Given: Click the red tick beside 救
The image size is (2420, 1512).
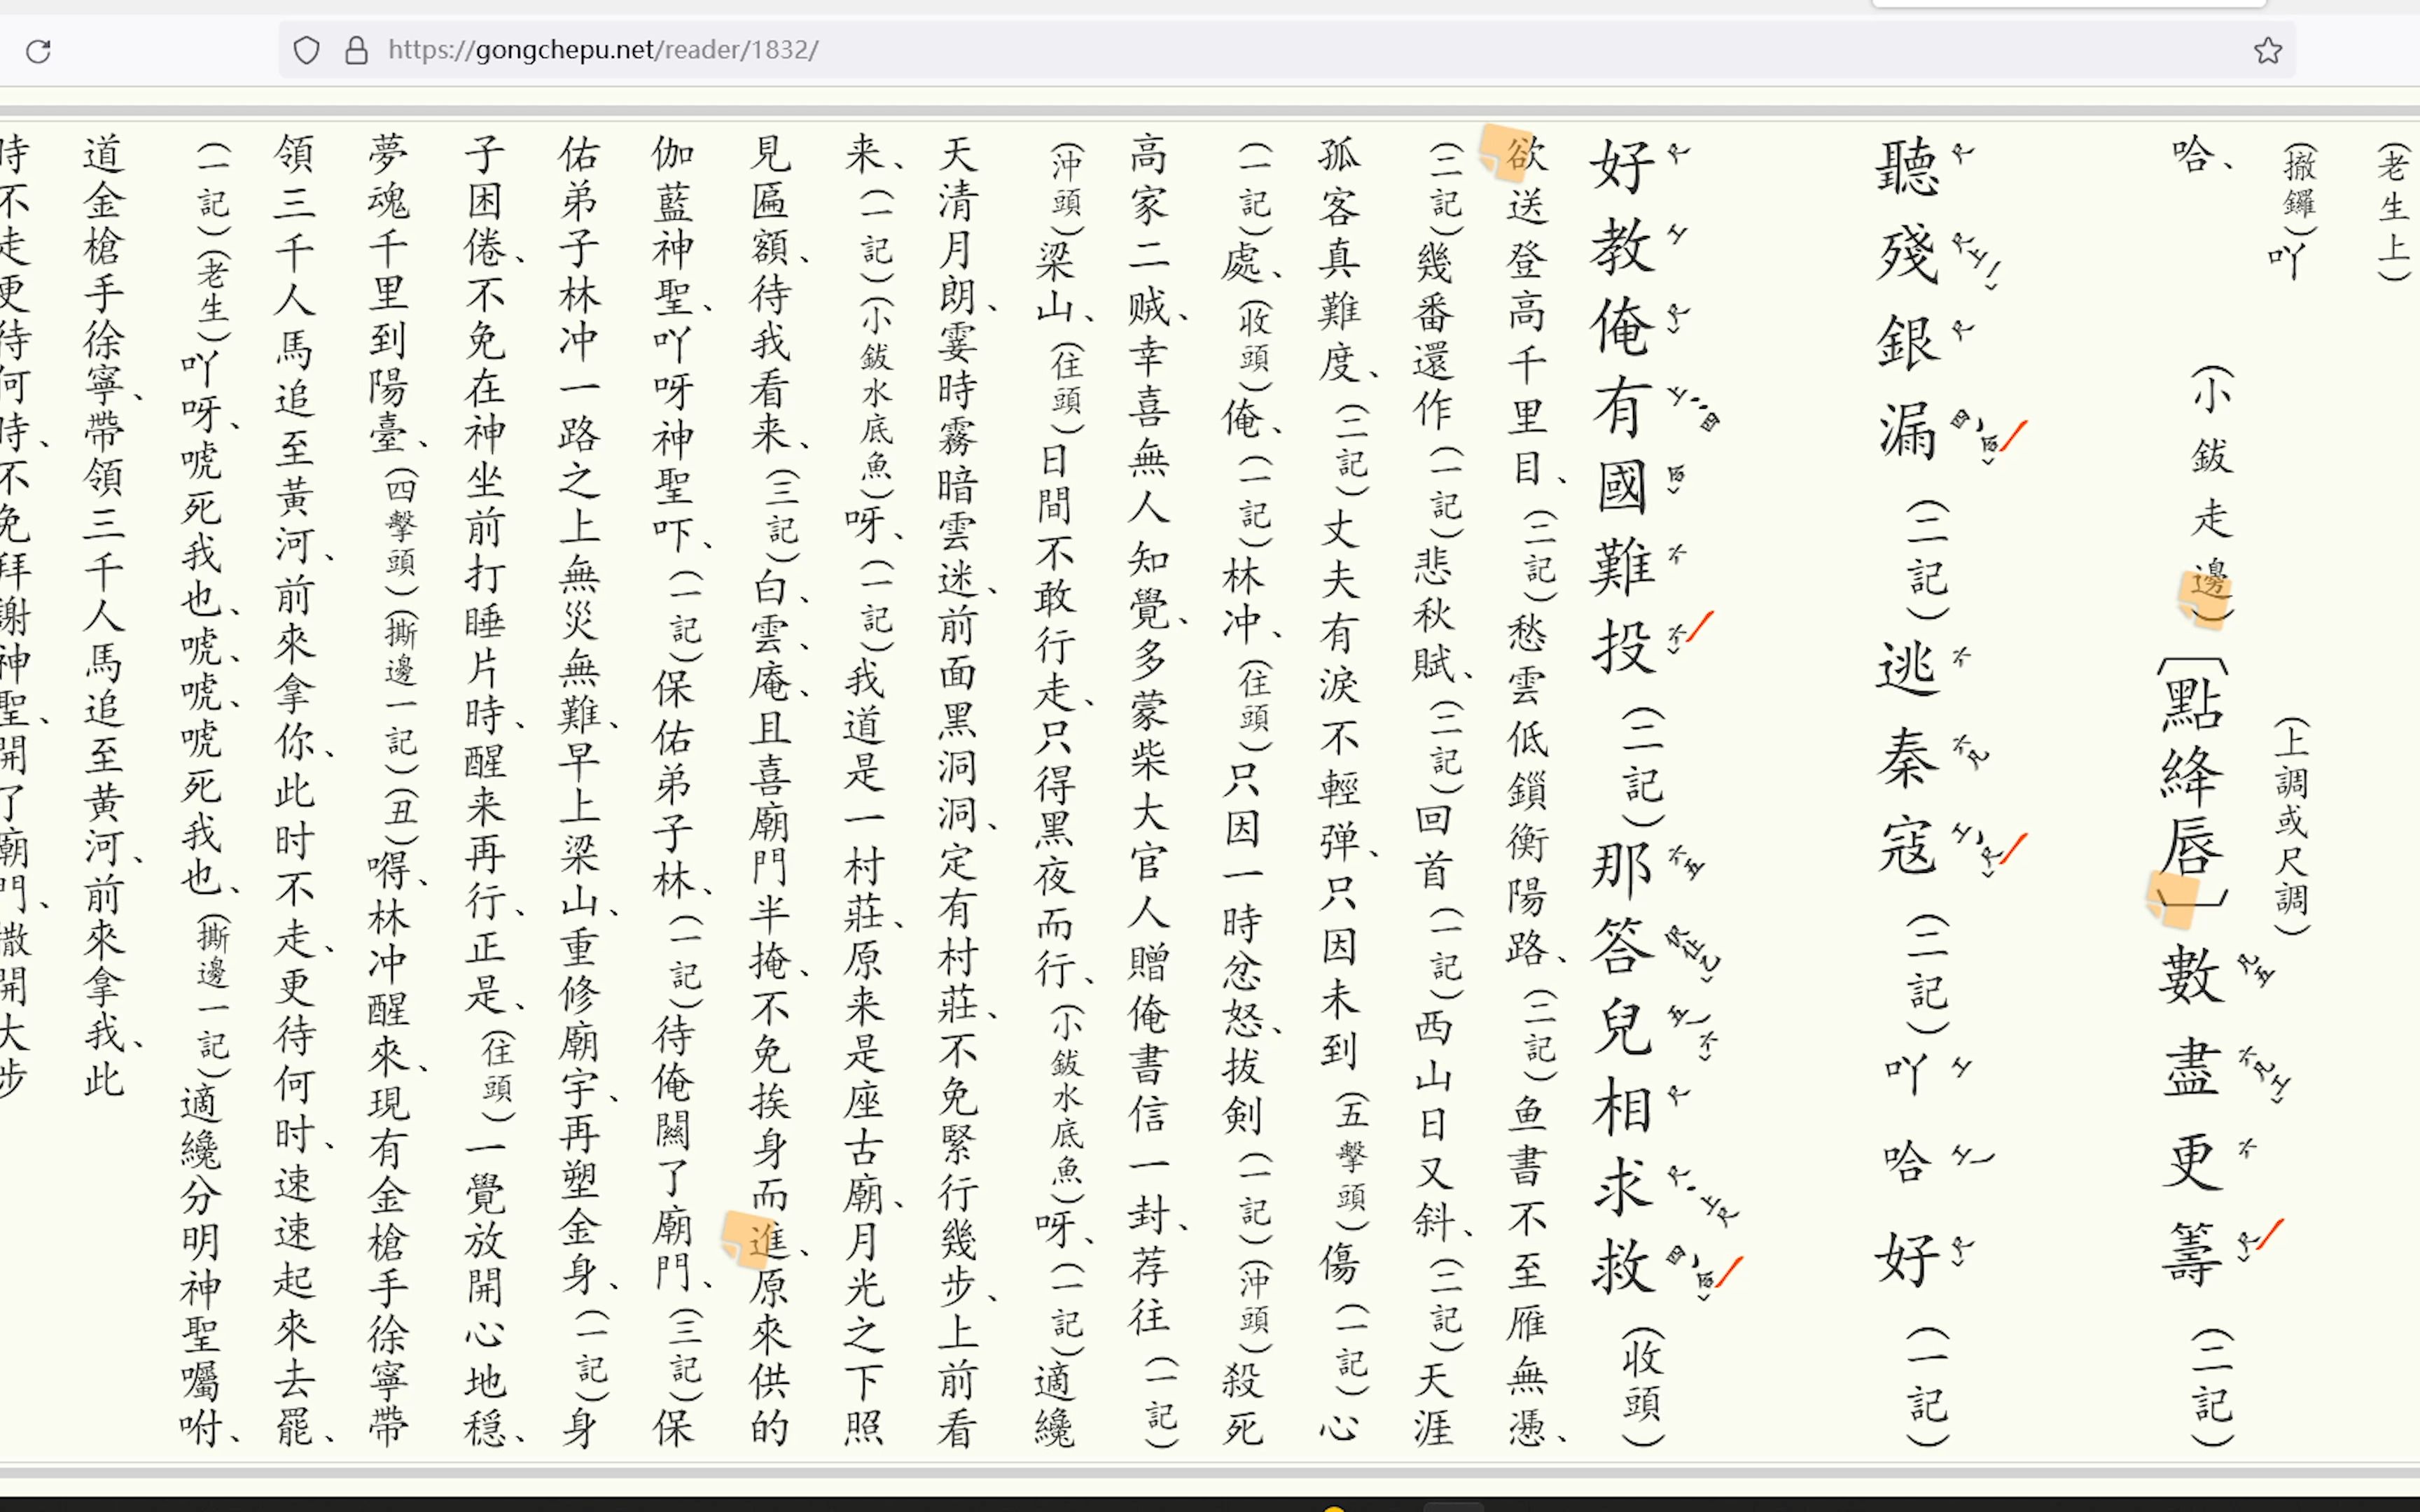Looking at the screenshot, I should (x=1729, y=1272).
